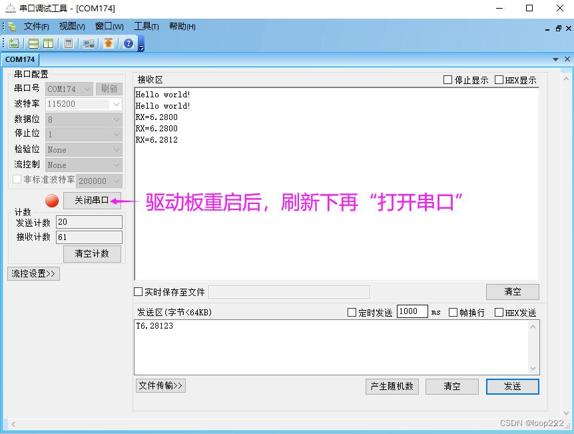The width and height of the screenshot is (574, 434).
Task: Open the non-standard baud rate 200000 dropdown
Action: pyautogui.click(x=99, y=181)
